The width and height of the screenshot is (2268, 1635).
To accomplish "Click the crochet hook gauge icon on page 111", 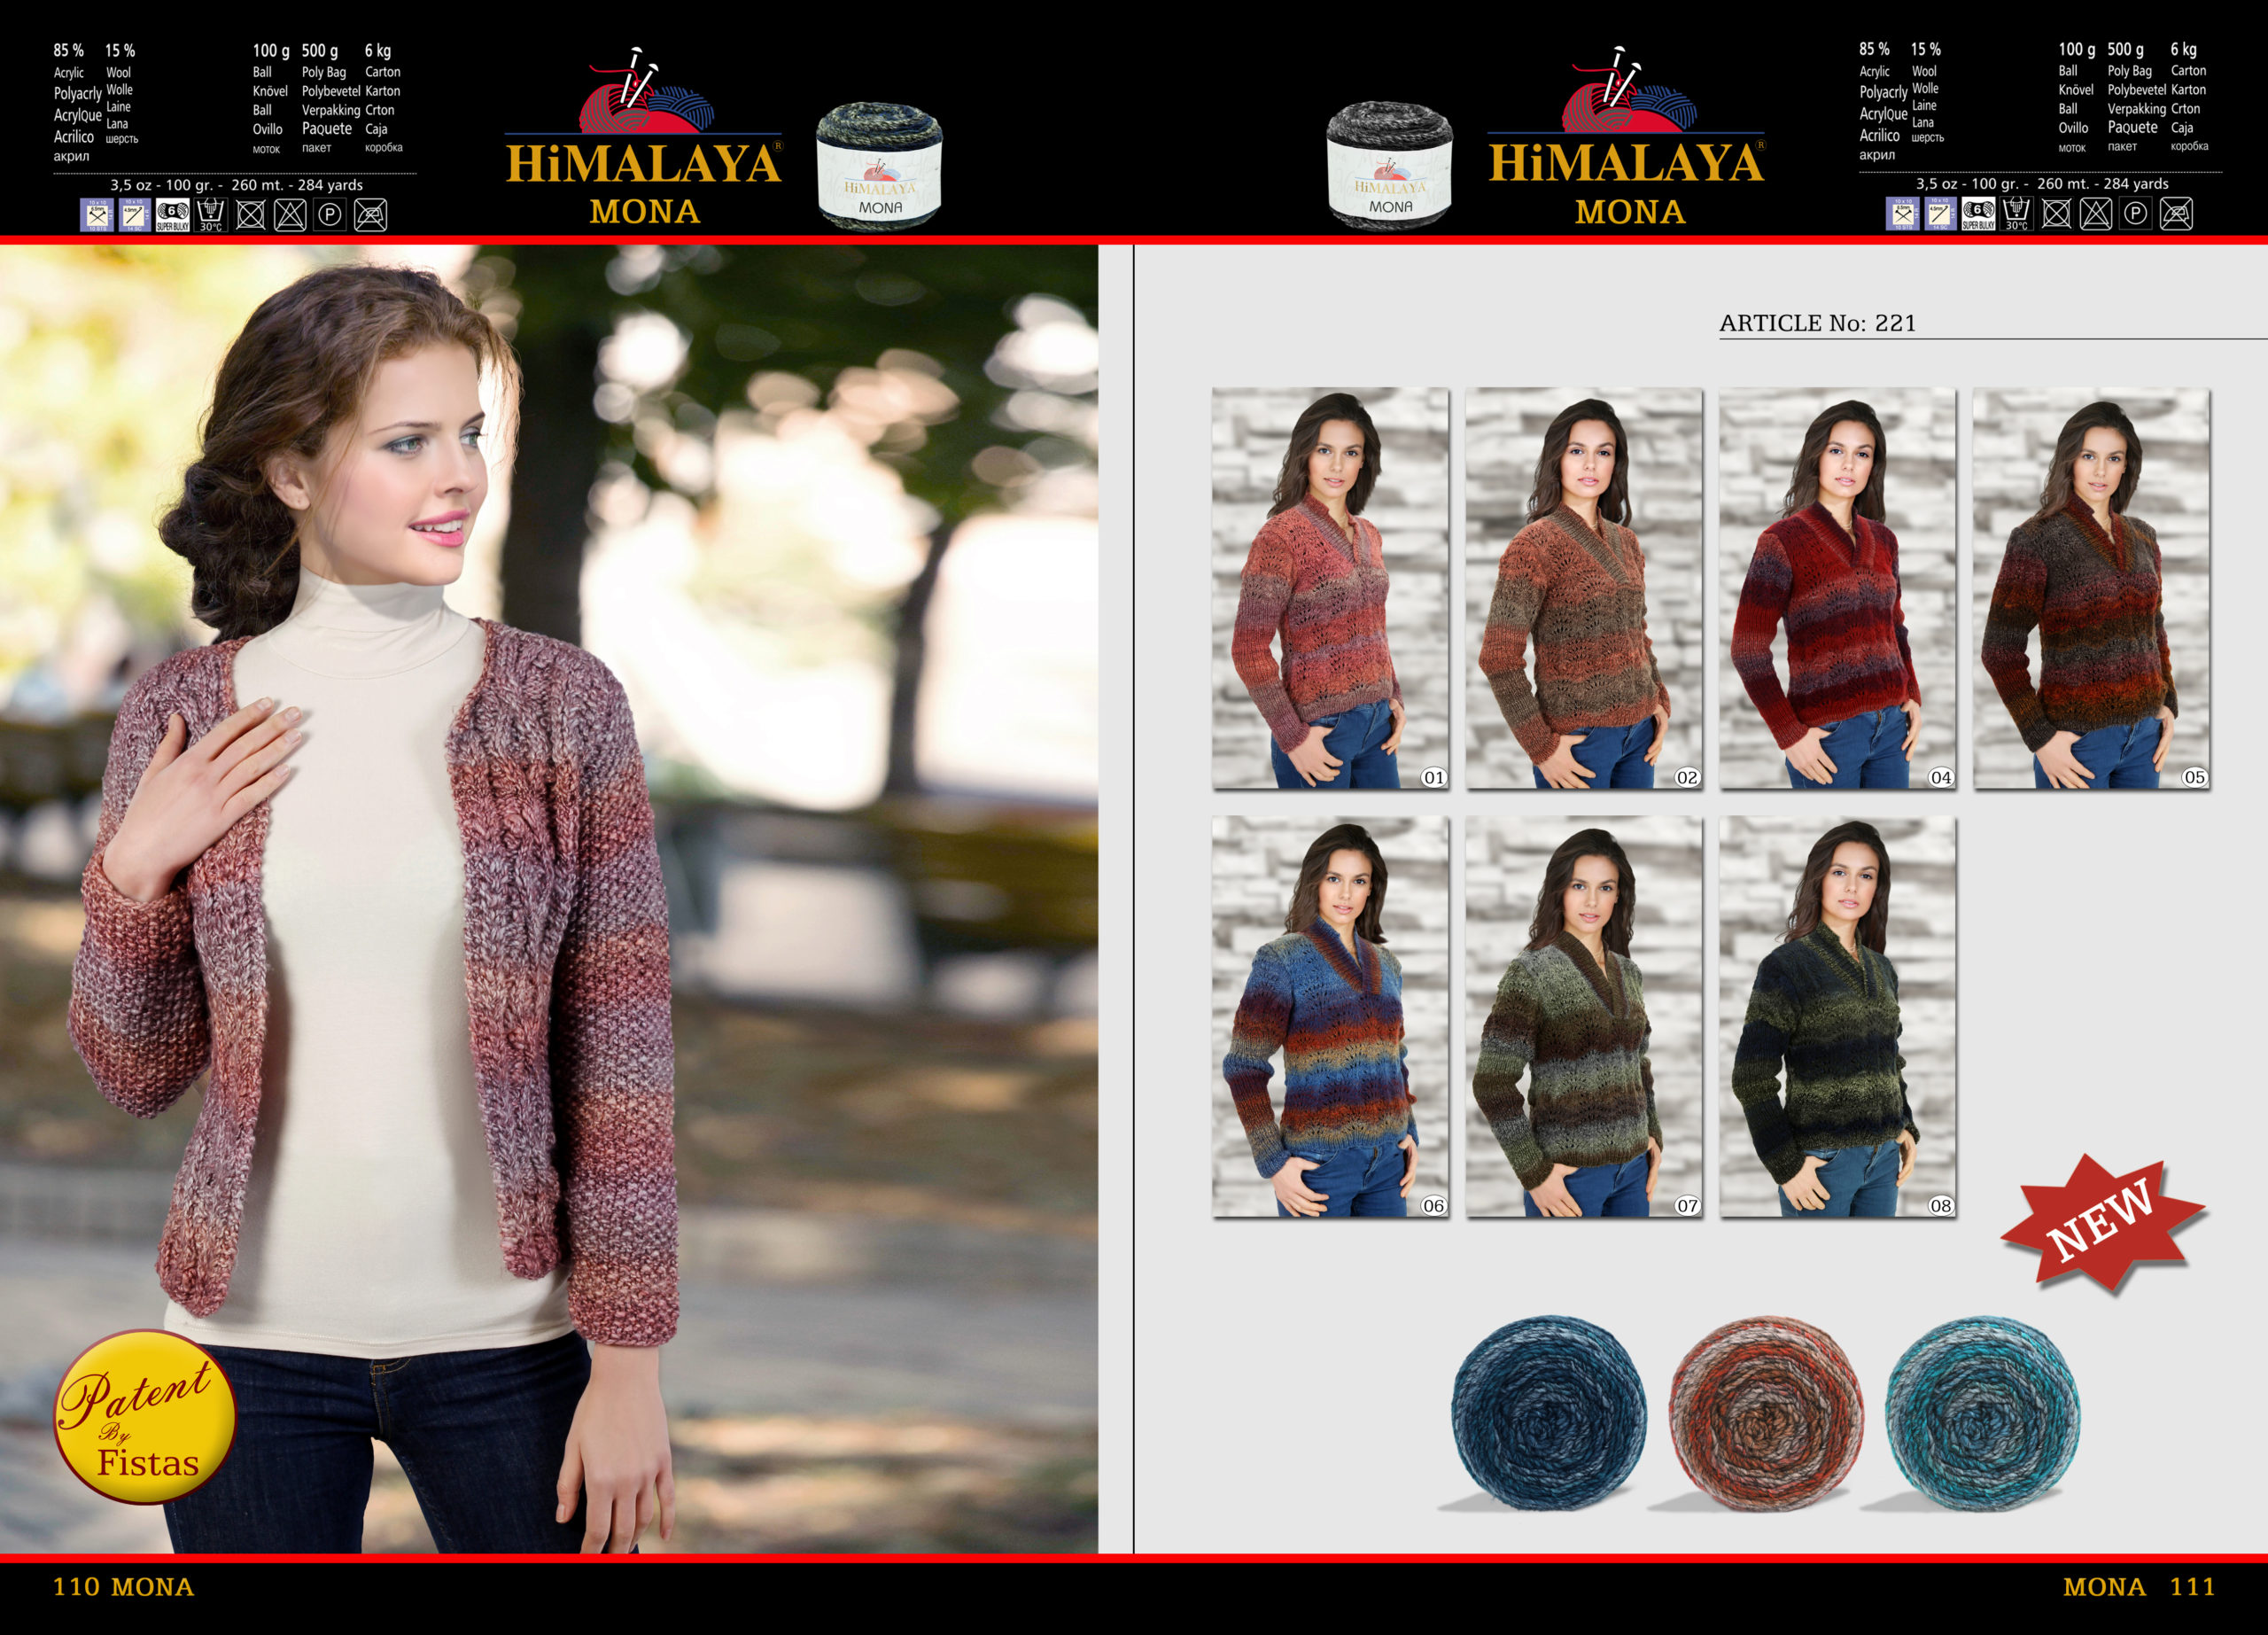I will 1941,214.
